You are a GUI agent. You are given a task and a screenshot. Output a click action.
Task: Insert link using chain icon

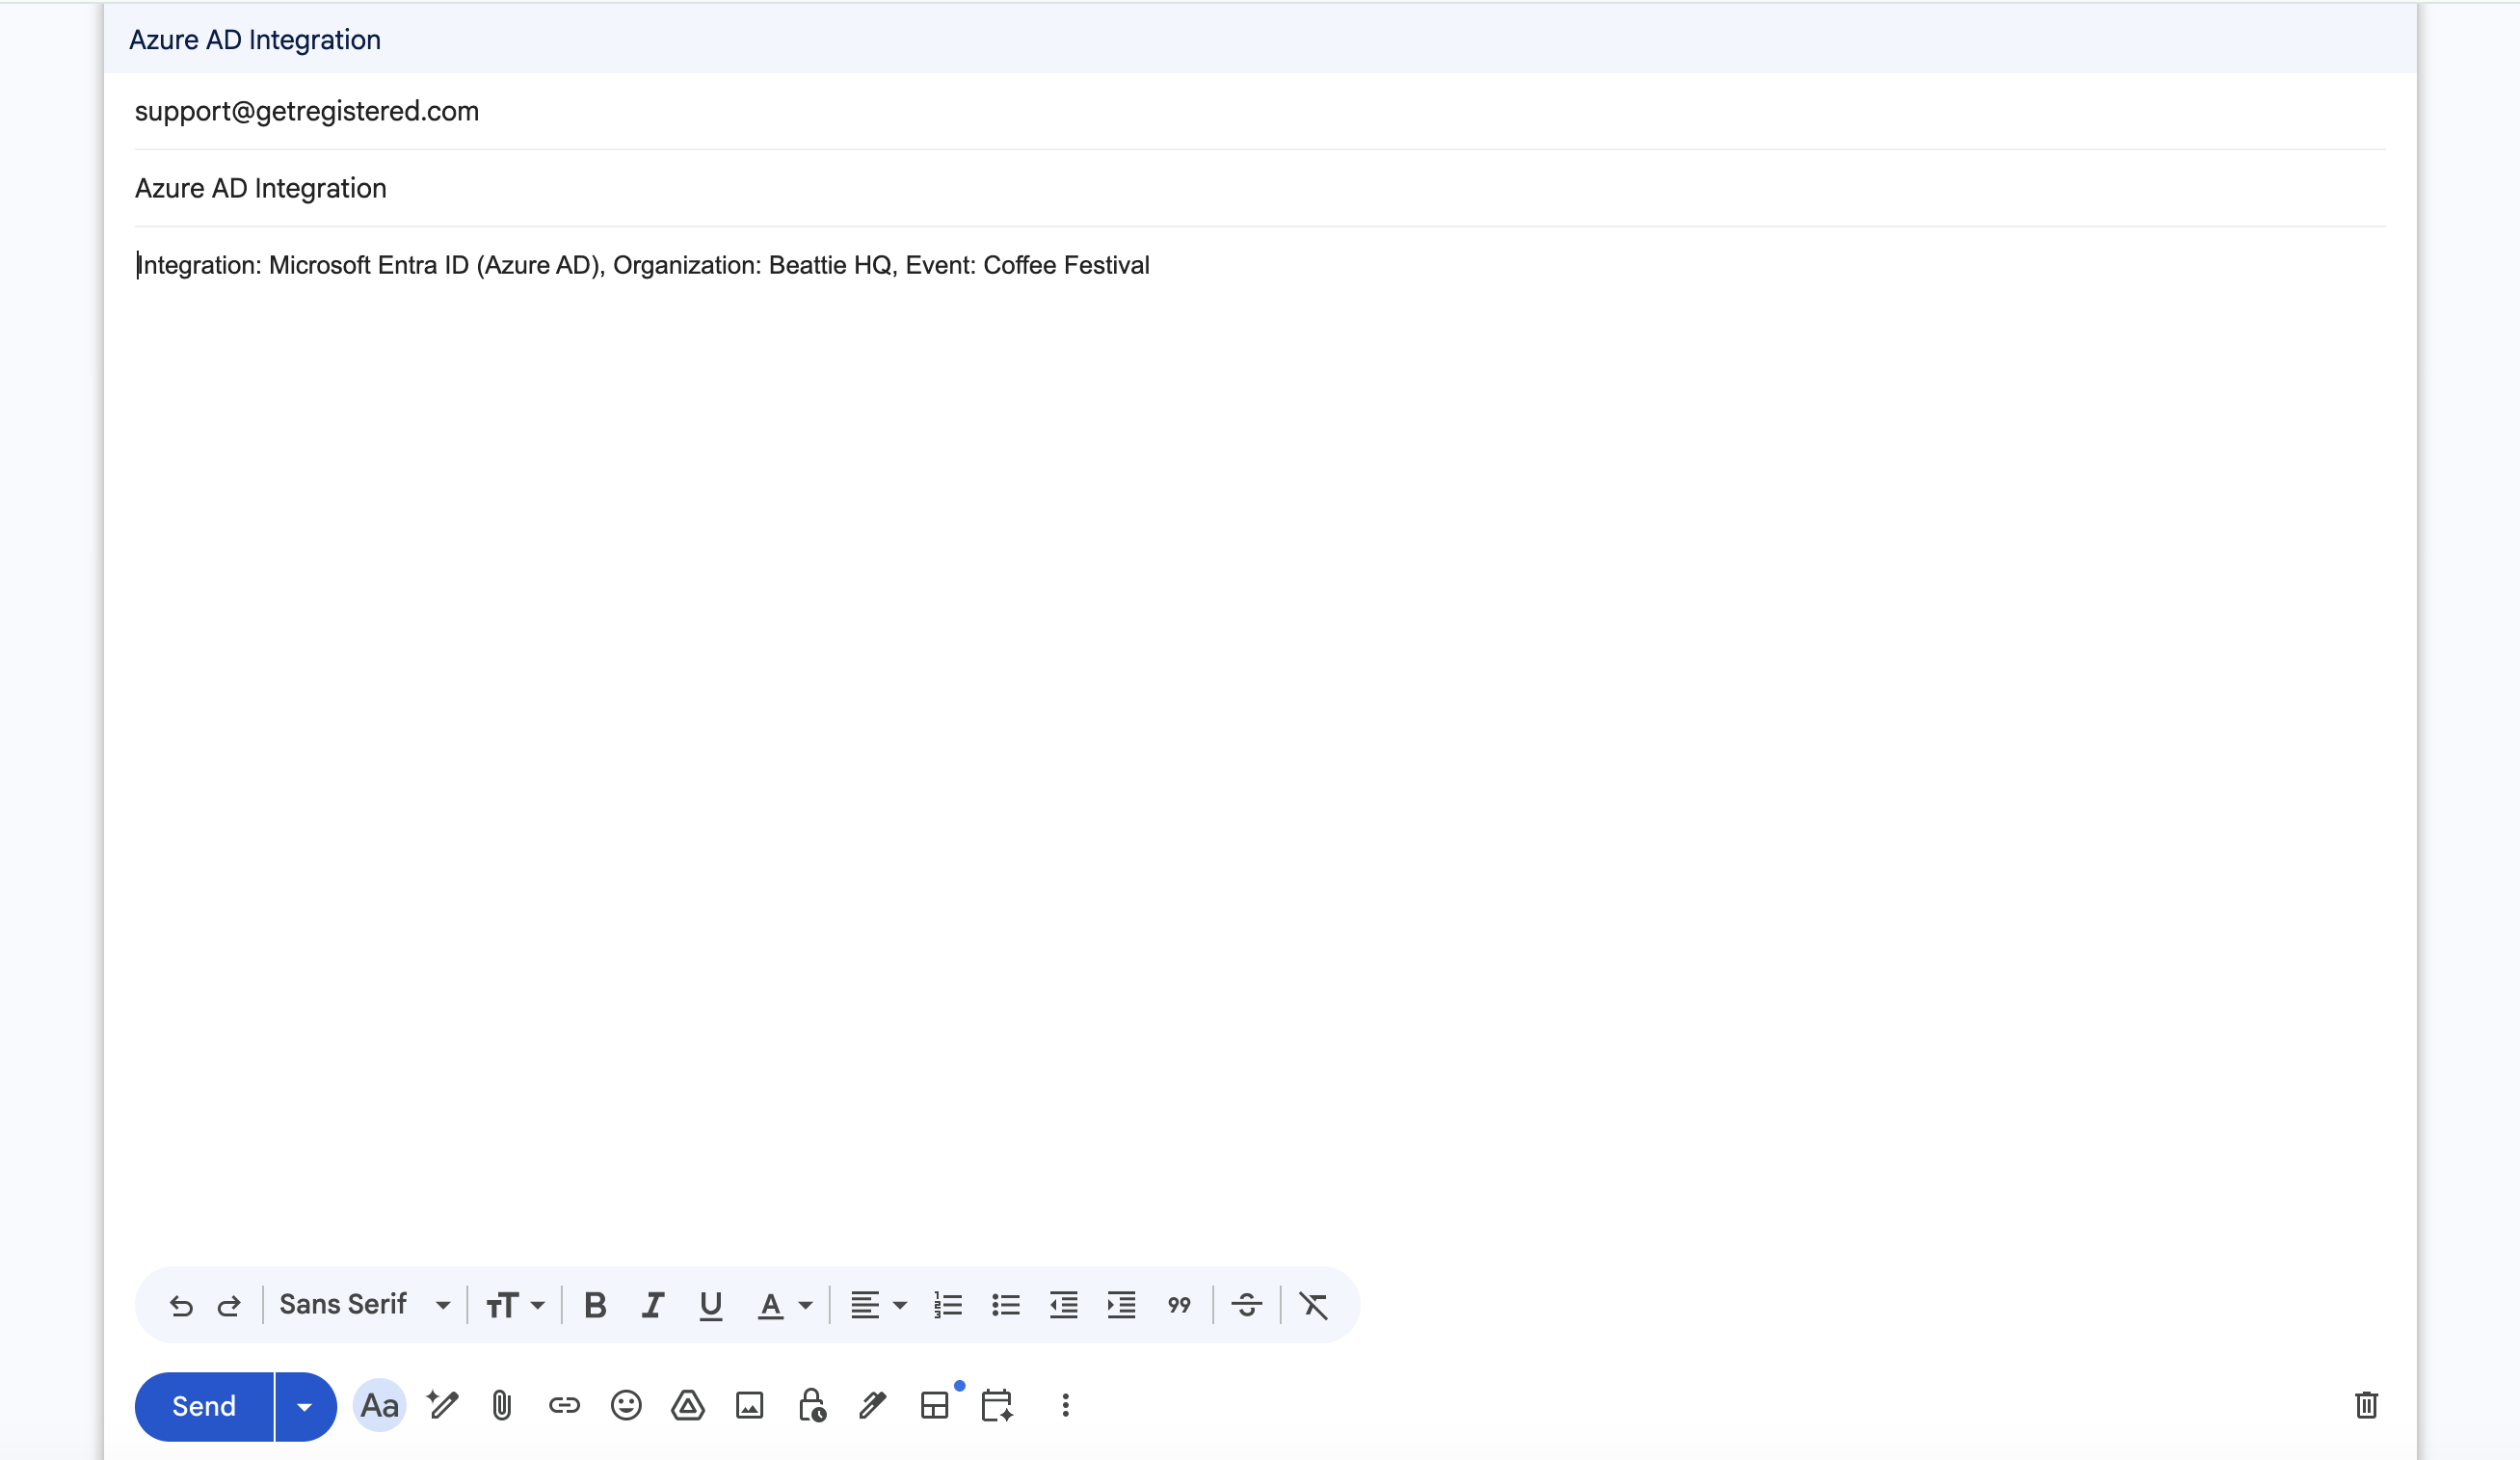[x=564, y=1405]
